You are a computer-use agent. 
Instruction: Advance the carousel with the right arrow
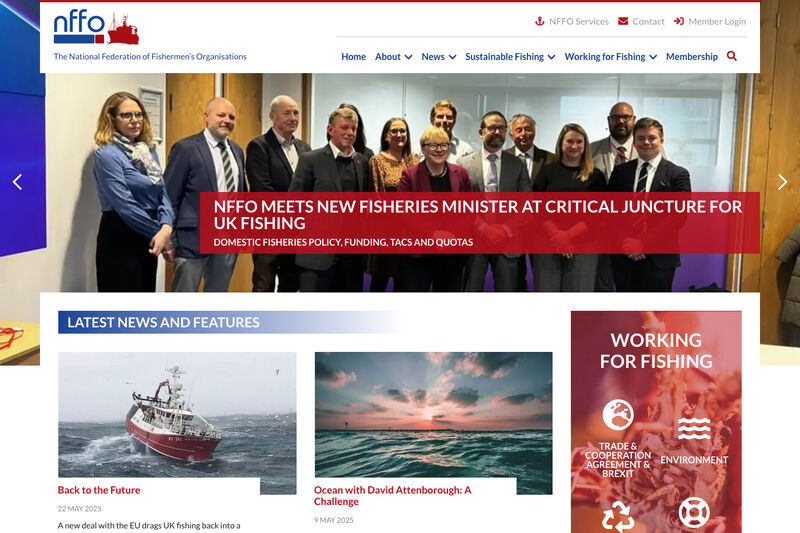coord(782,182)
